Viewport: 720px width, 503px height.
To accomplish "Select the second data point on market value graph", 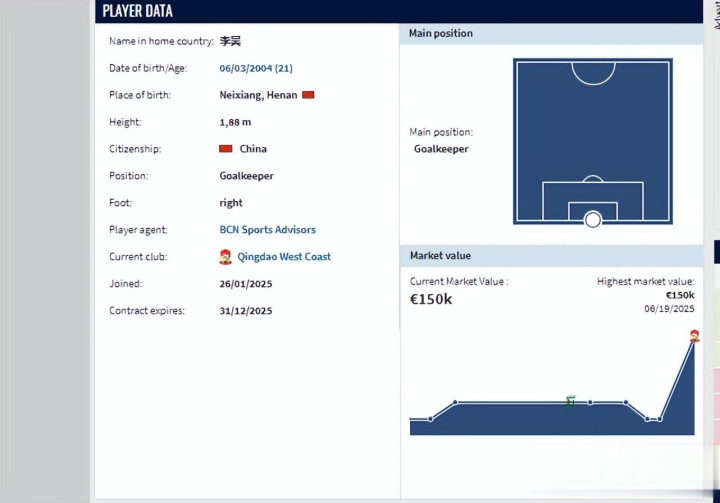I will tap(455, 402).
